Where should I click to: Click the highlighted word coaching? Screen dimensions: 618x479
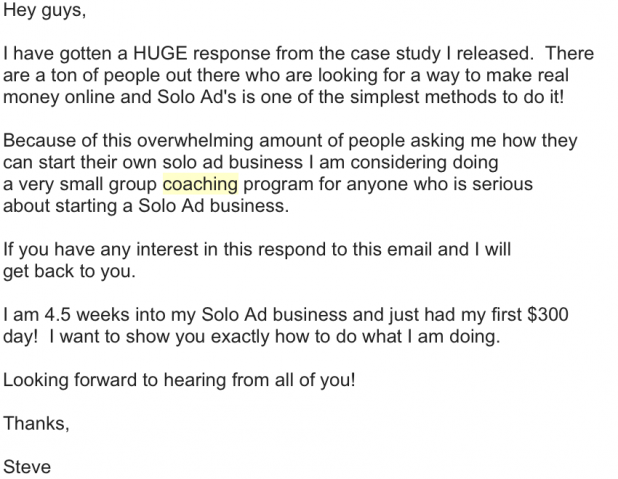point(200,185)
